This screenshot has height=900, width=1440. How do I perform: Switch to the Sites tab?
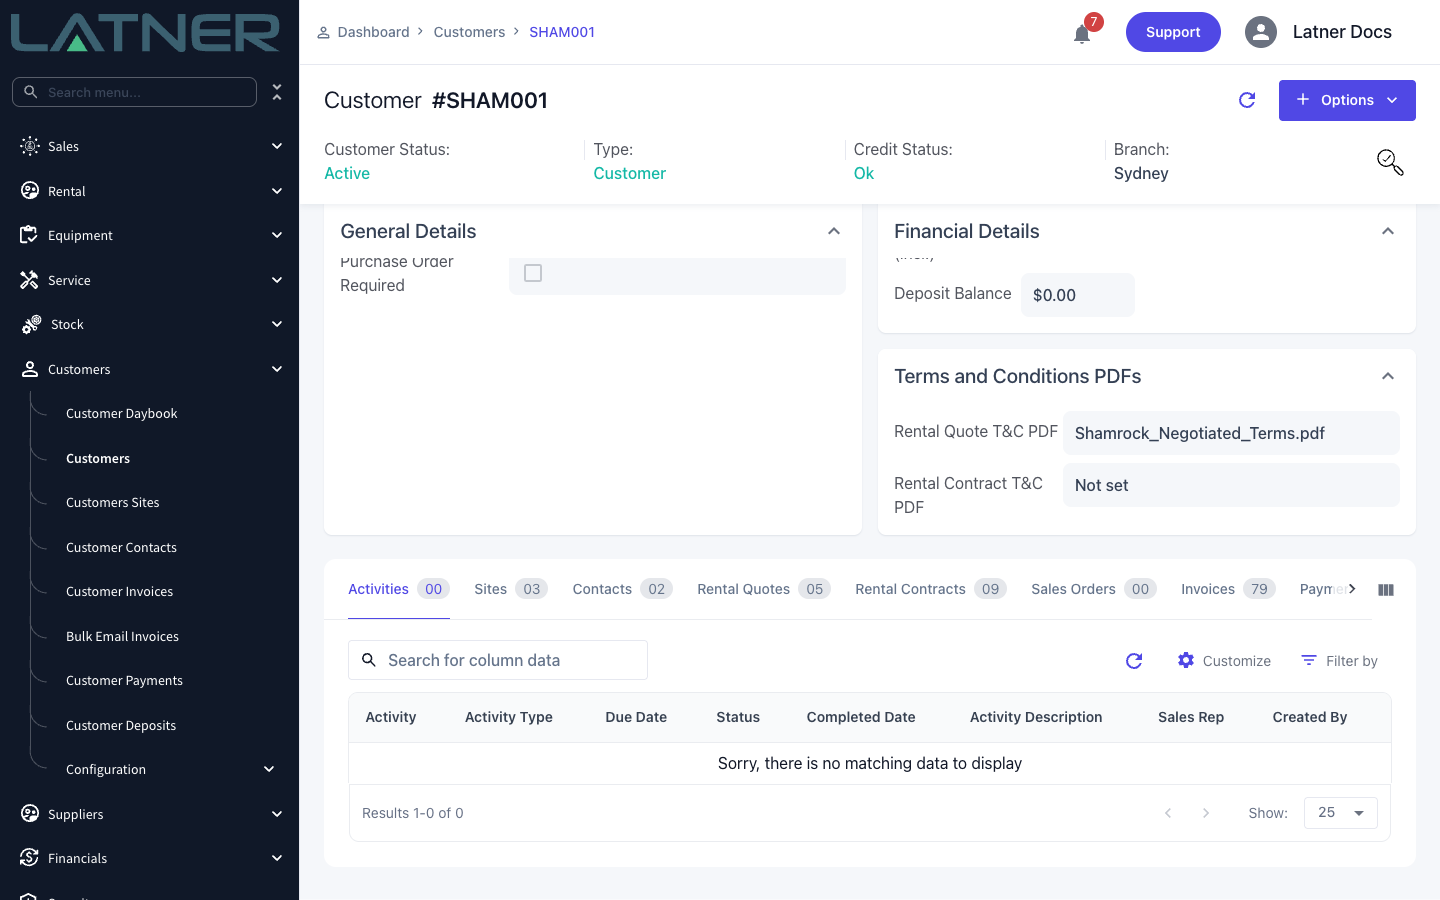[x=510, y=589]
